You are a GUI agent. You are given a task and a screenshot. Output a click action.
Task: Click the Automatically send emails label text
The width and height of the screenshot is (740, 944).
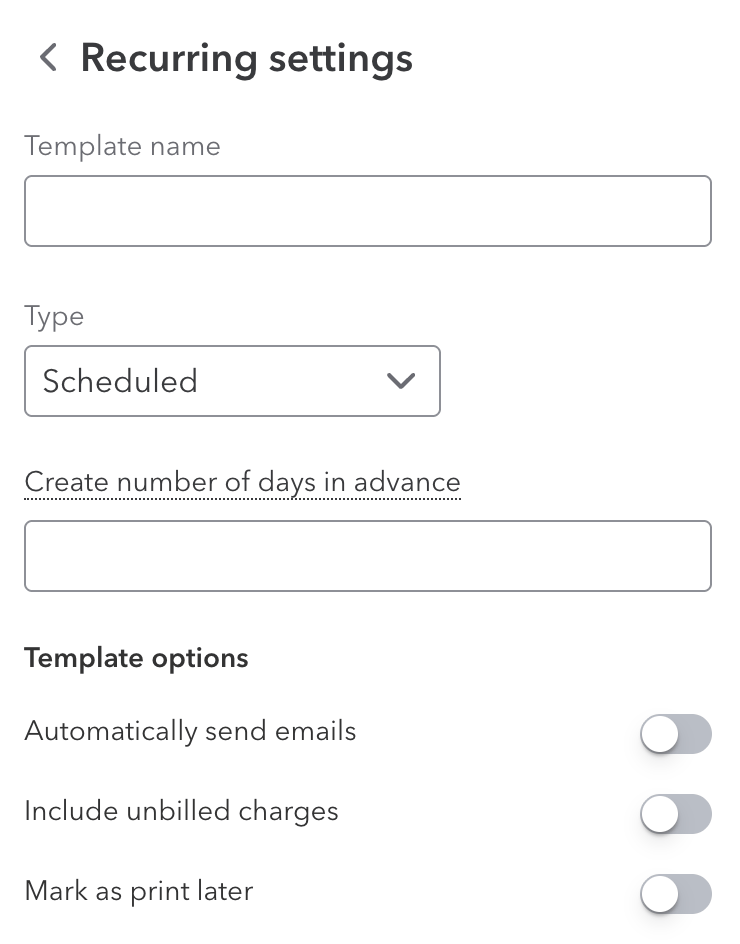[190, 731]
